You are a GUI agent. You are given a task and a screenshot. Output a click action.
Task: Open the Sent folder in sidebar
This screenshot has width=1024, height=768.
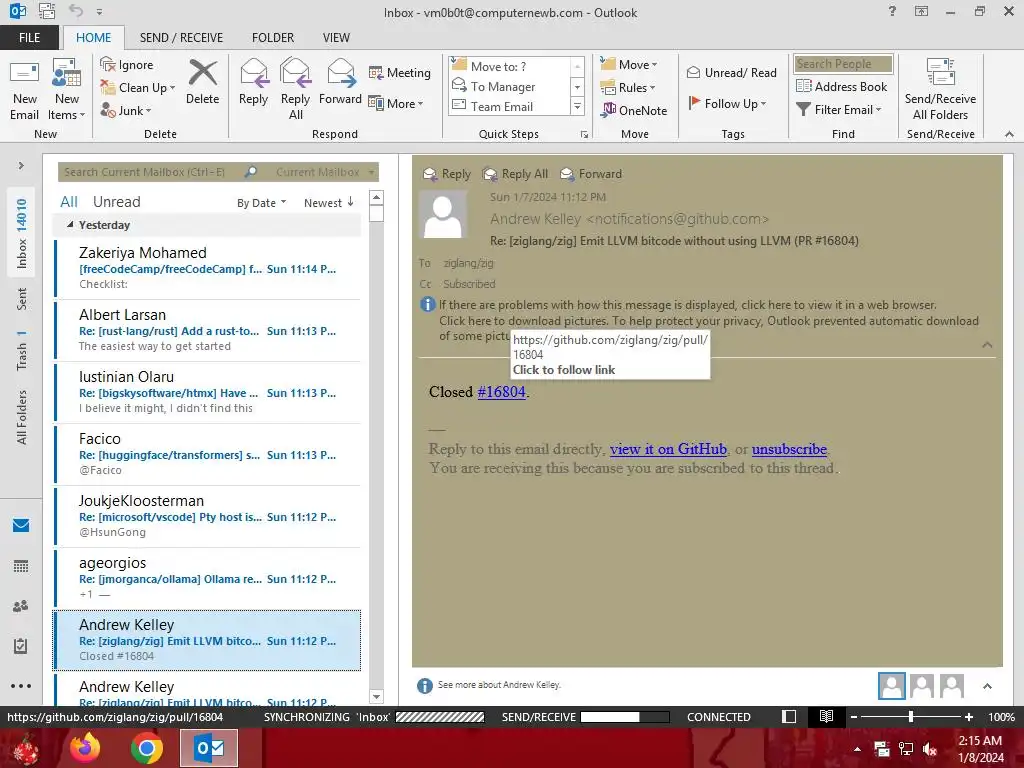22,298
